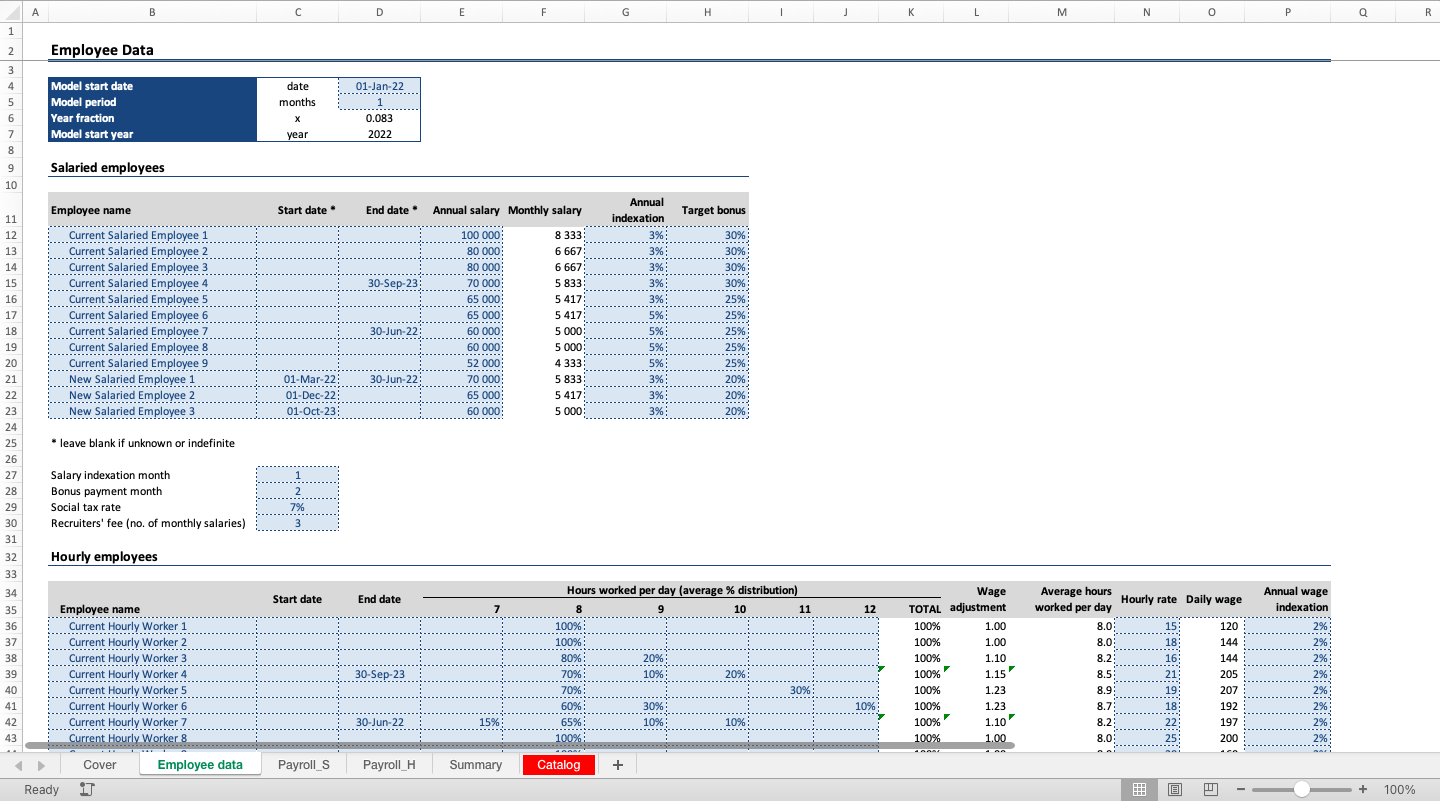Click the 'Year fraction' label cell
The height and width of the screenshot is (801, 1440).
[152, 118]
